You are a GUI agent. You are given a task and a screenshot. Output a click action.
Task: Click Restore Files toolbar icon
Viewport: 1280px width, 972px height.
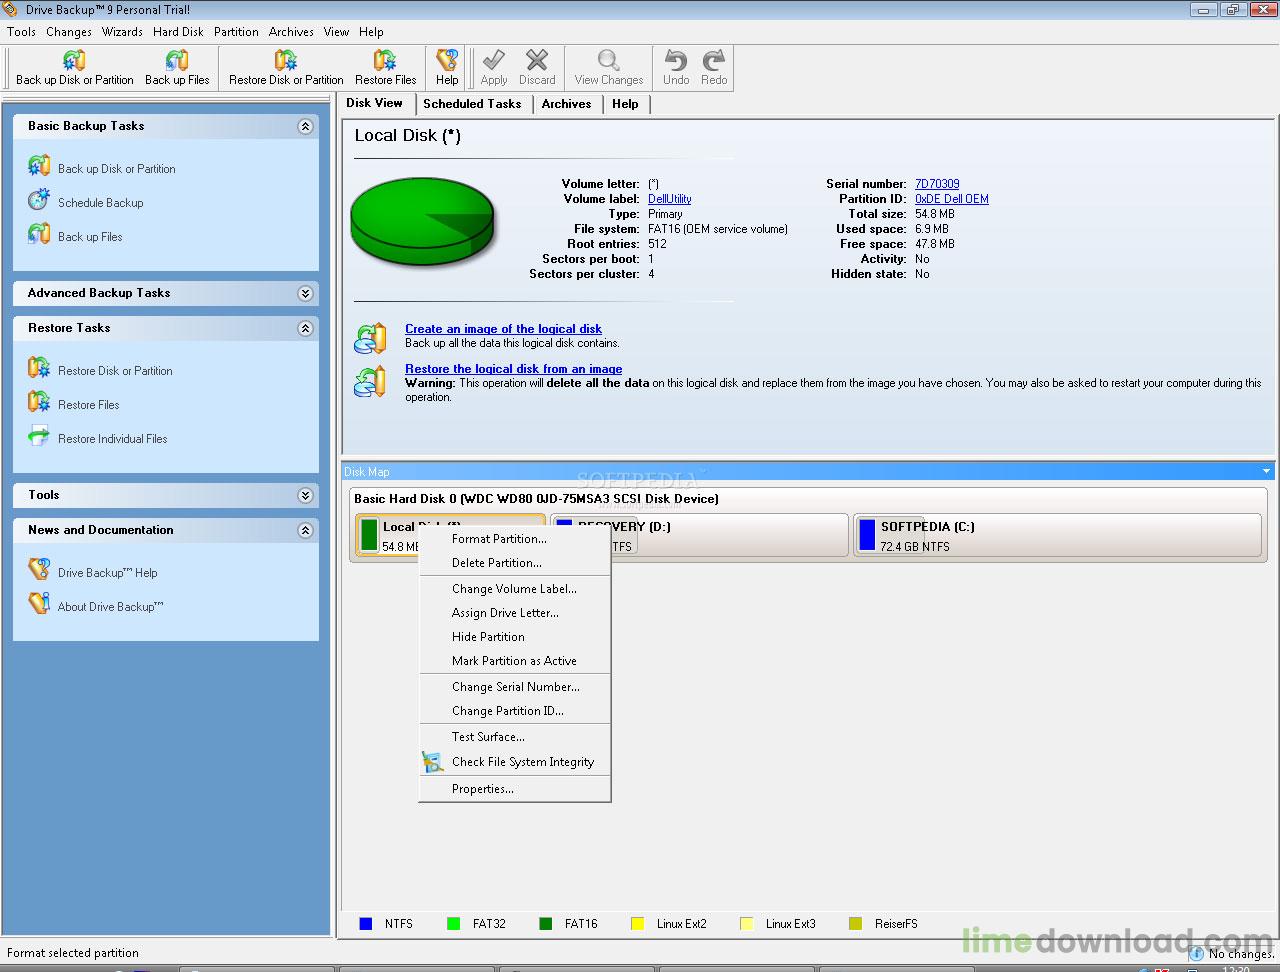pyautogui.click(x=385, y=60)
